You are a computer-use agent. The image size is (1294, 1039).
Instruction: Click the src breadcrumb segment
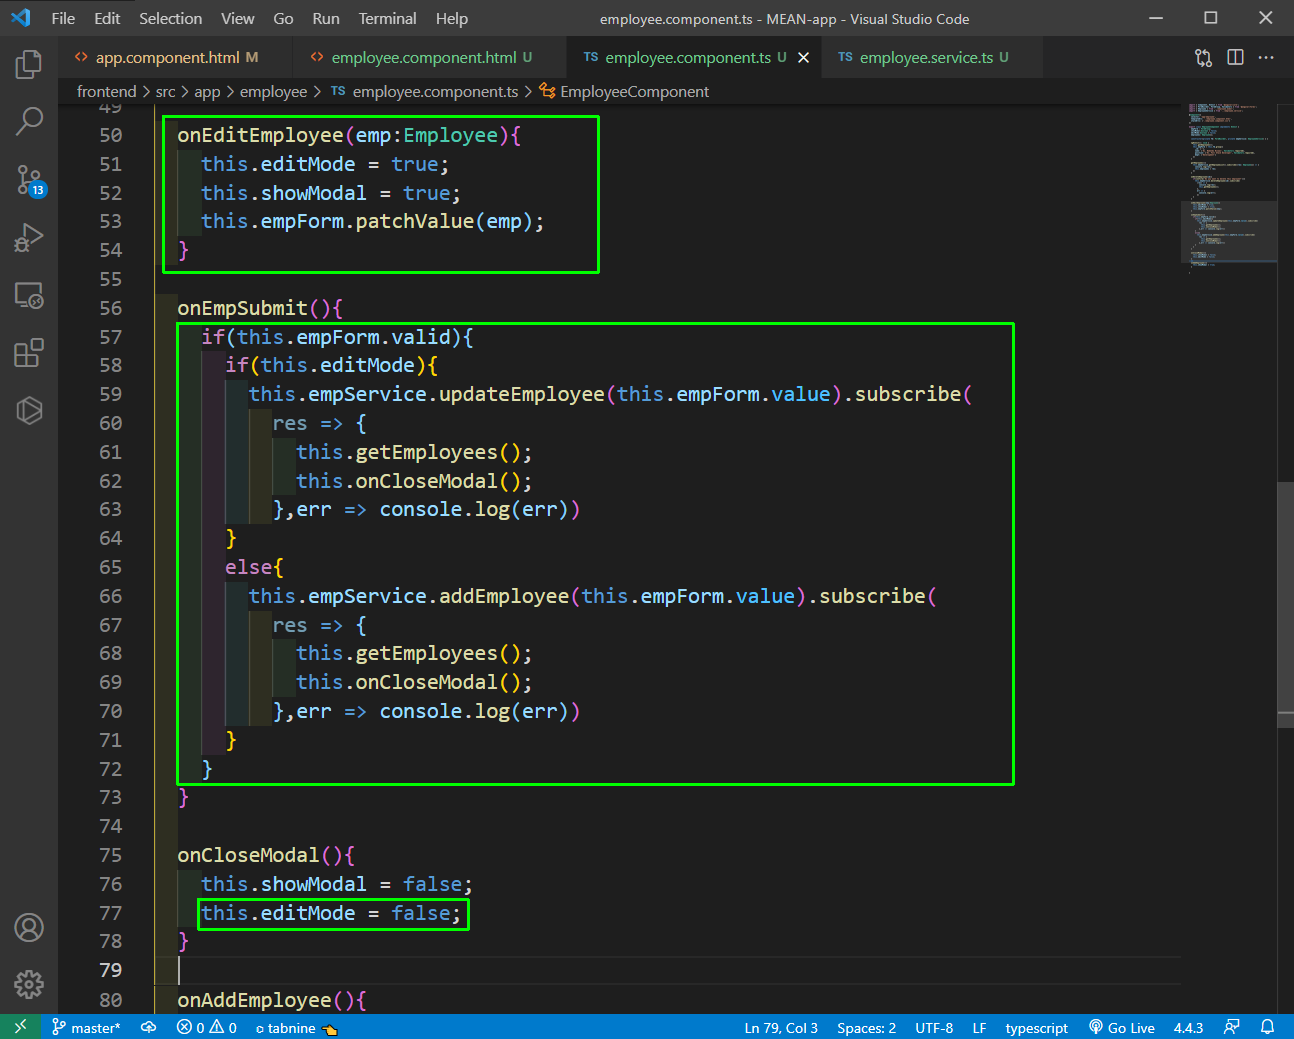[x=165, y=92]
